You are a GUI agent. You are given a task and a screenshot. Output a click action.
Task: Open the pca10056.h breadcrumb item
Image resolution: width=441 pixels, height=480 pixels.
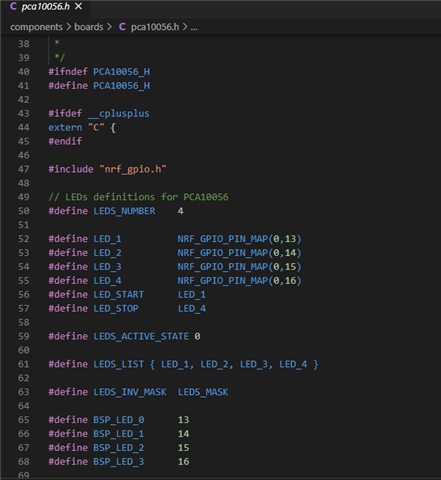(x=155, y=27)
